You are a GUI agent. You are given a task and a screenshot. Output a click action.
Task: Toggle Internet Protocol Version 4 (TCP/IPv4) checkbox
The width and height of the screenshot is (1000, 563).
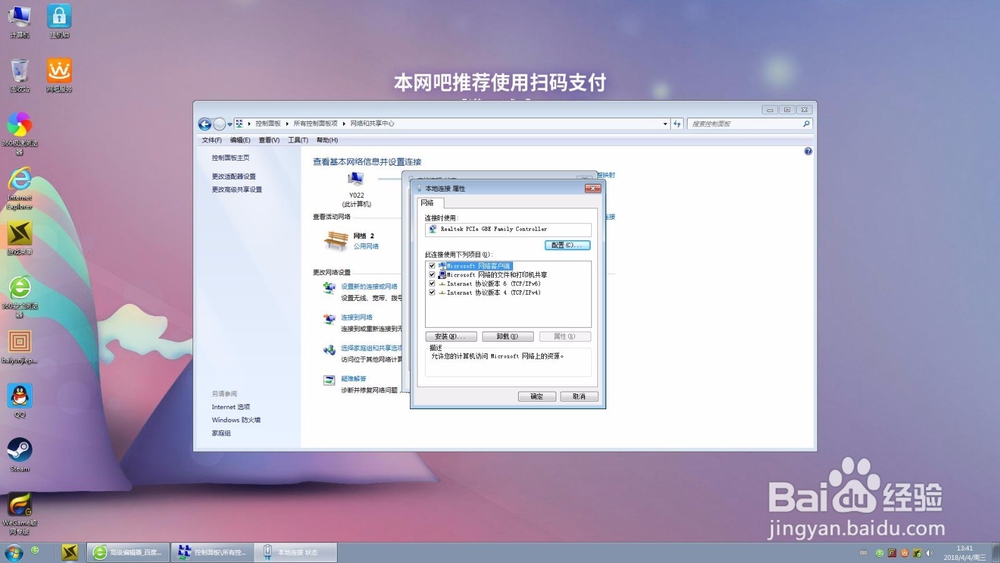click(432, 293)
